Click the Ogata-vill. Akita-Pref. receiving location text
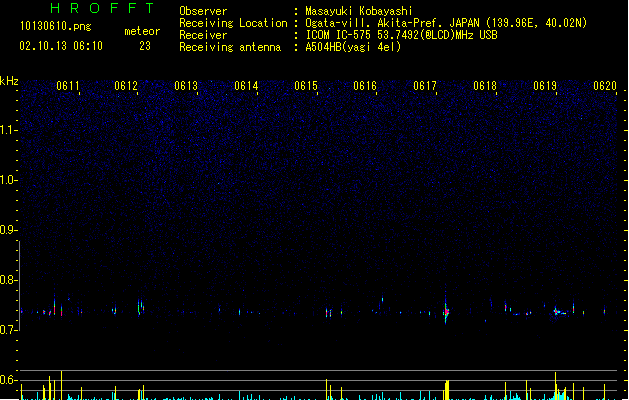629x400 pixels. coord(446,23)
